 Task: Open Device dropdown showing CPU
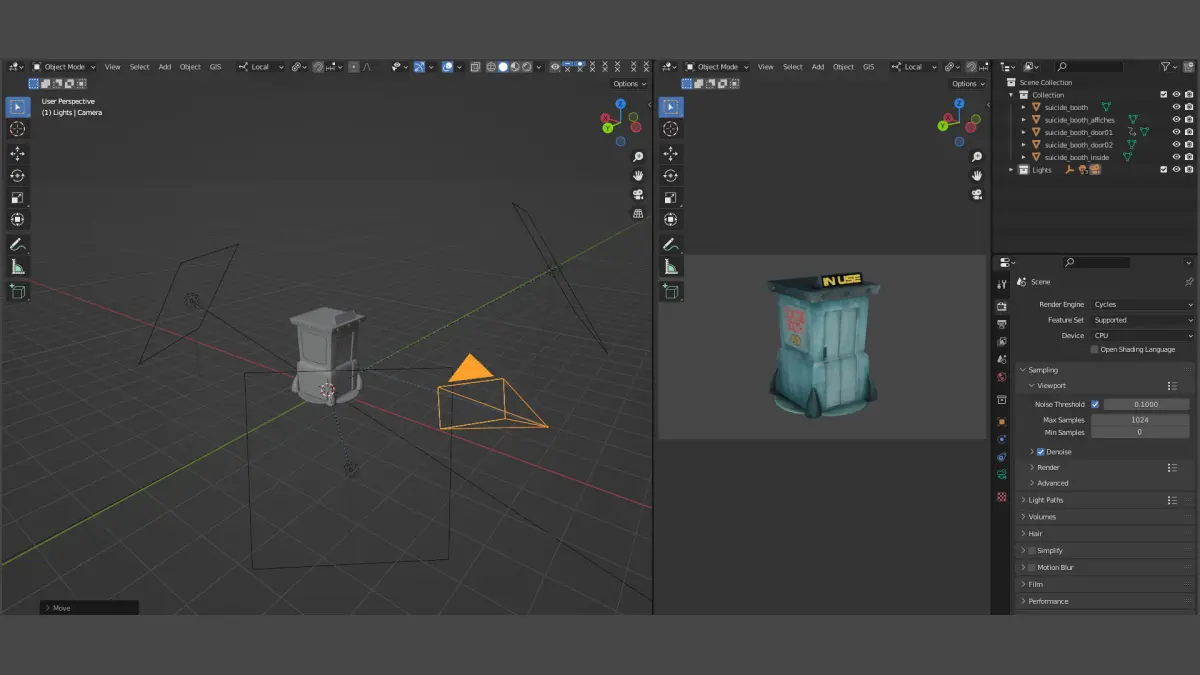coord(1142,336)
